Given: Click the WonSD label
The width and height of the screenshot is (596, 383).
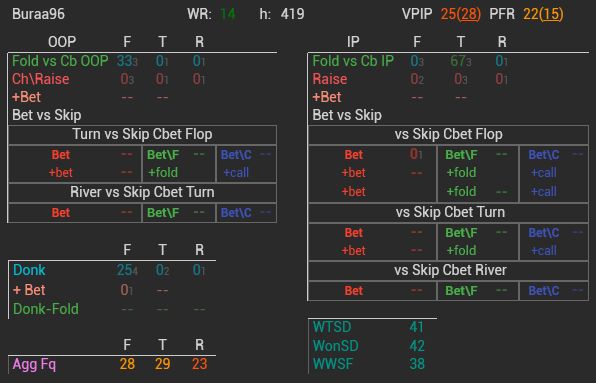Looking at the screenshot, I should [x=336, y=346].
